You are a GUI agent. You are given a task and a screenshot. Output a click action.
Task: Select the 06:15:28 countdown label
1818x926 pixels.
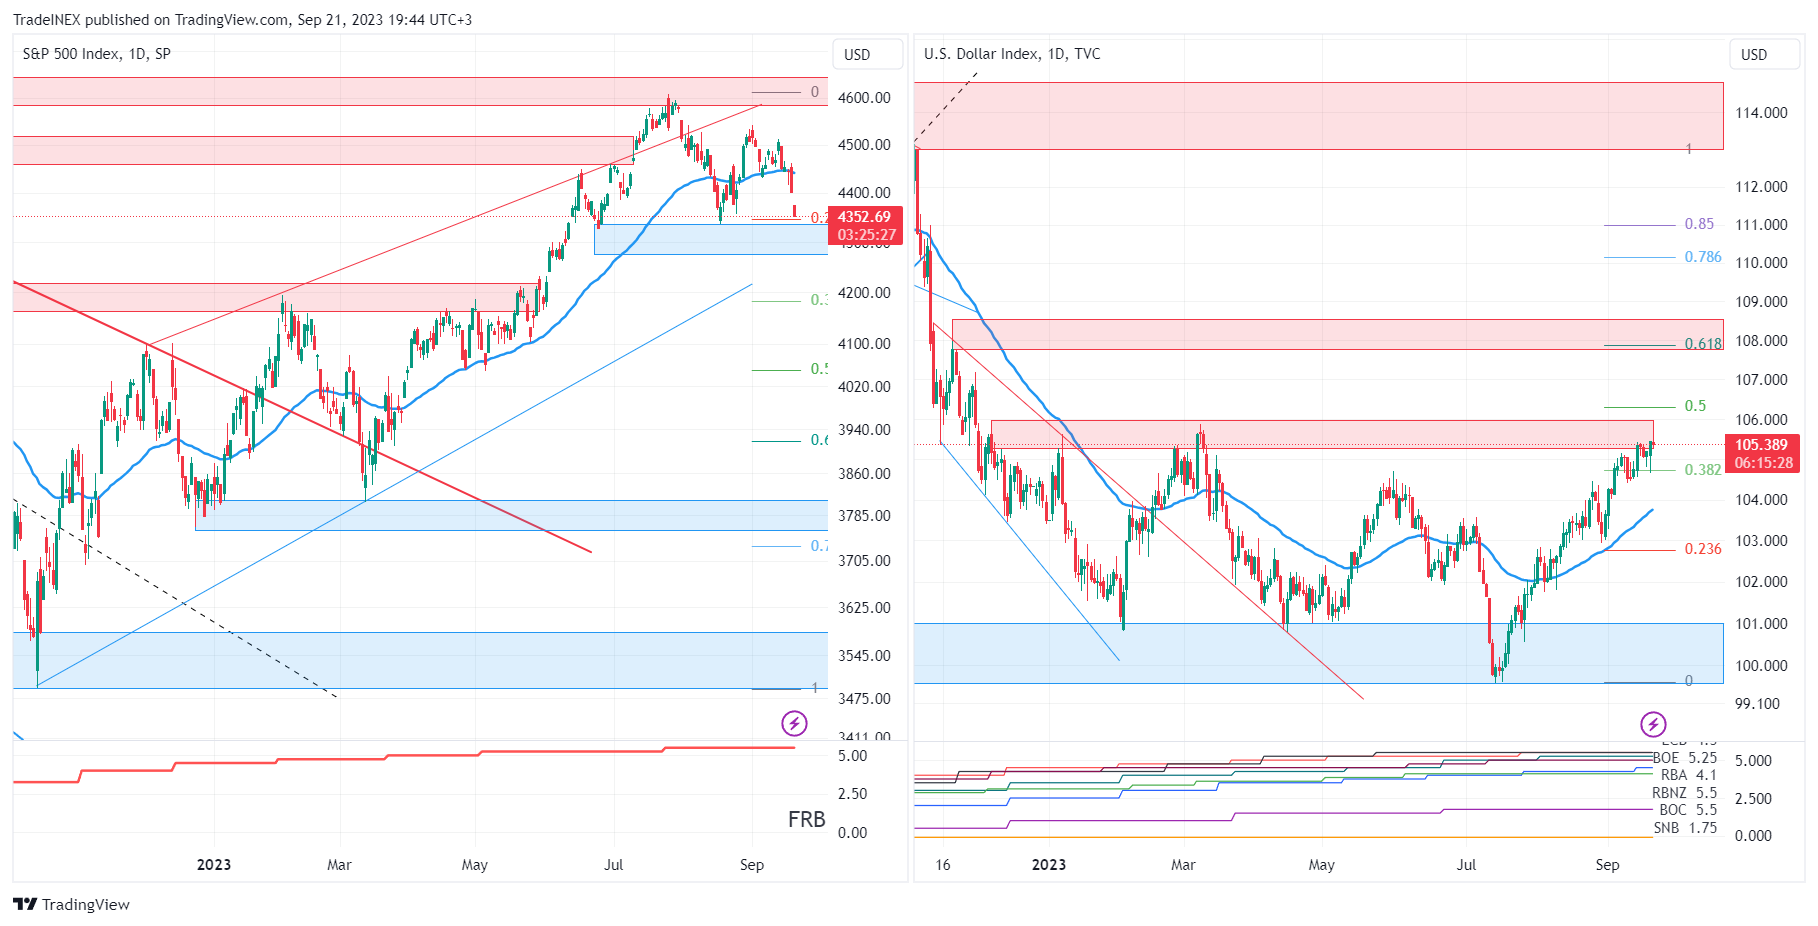[1764, 463]
